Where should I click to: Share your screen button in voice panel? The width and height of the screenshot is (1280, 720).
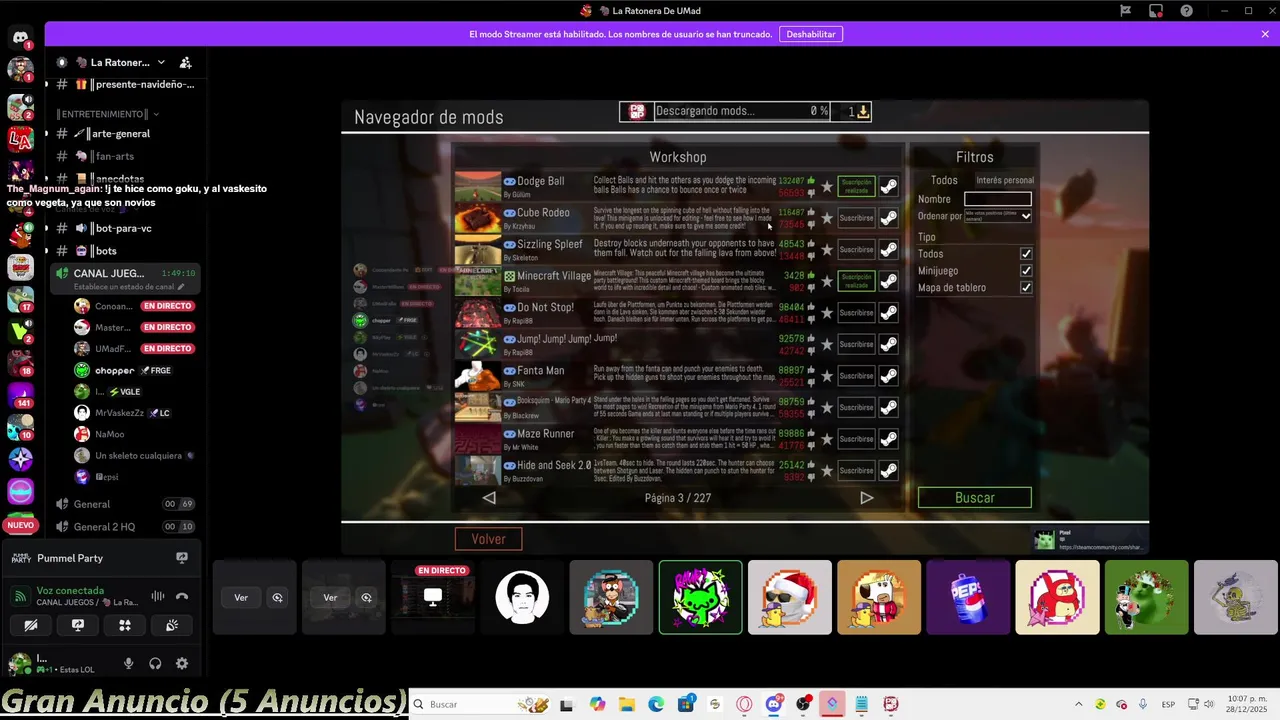point(78,625)
